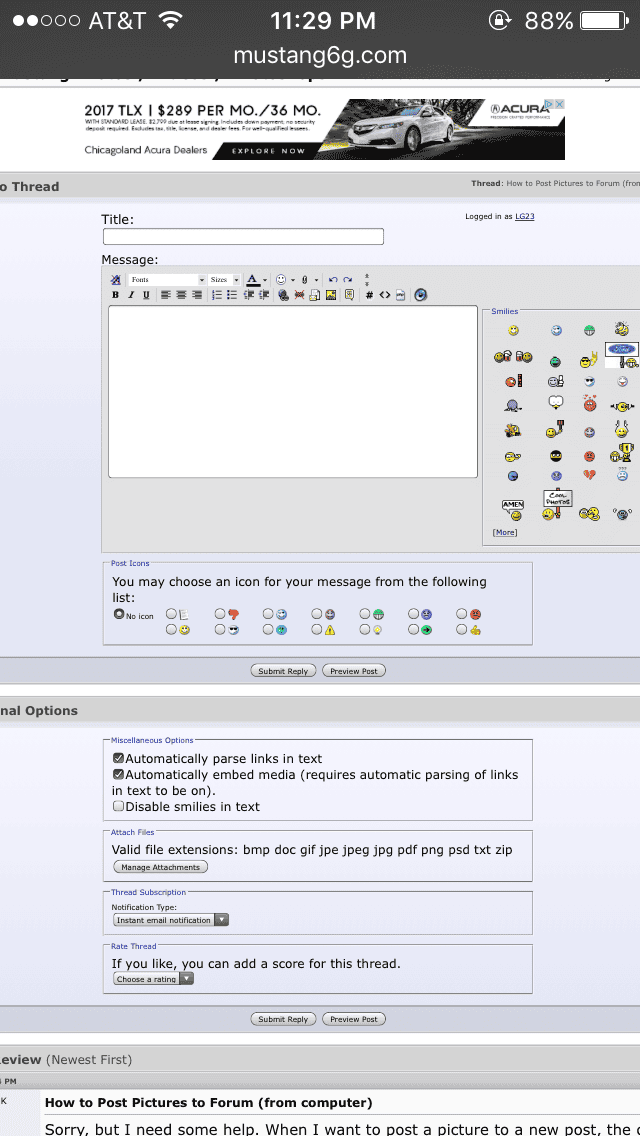Image resolution: width=640 pixels, height=1136 pixels.
Task: Click the Remove Text Formatting icon
Action: 115,280
